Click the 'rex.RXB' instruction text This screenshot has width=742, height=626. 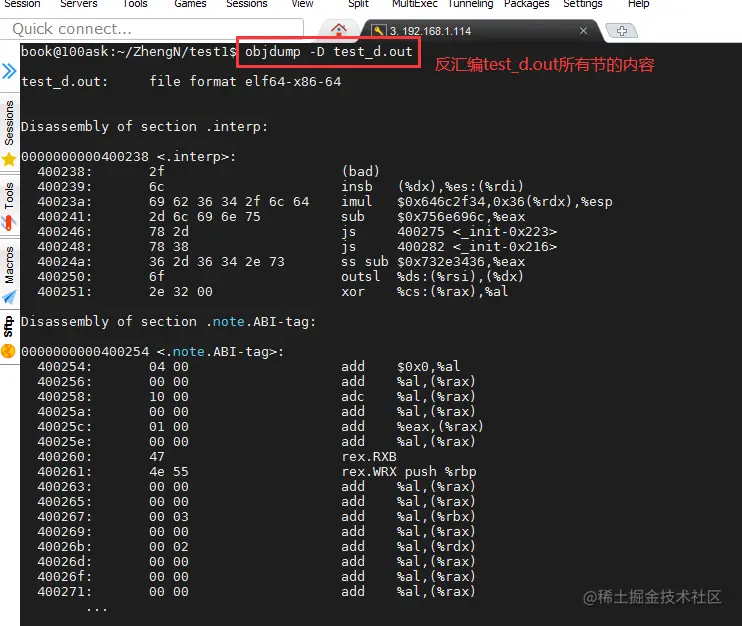(x=369, y=457)
